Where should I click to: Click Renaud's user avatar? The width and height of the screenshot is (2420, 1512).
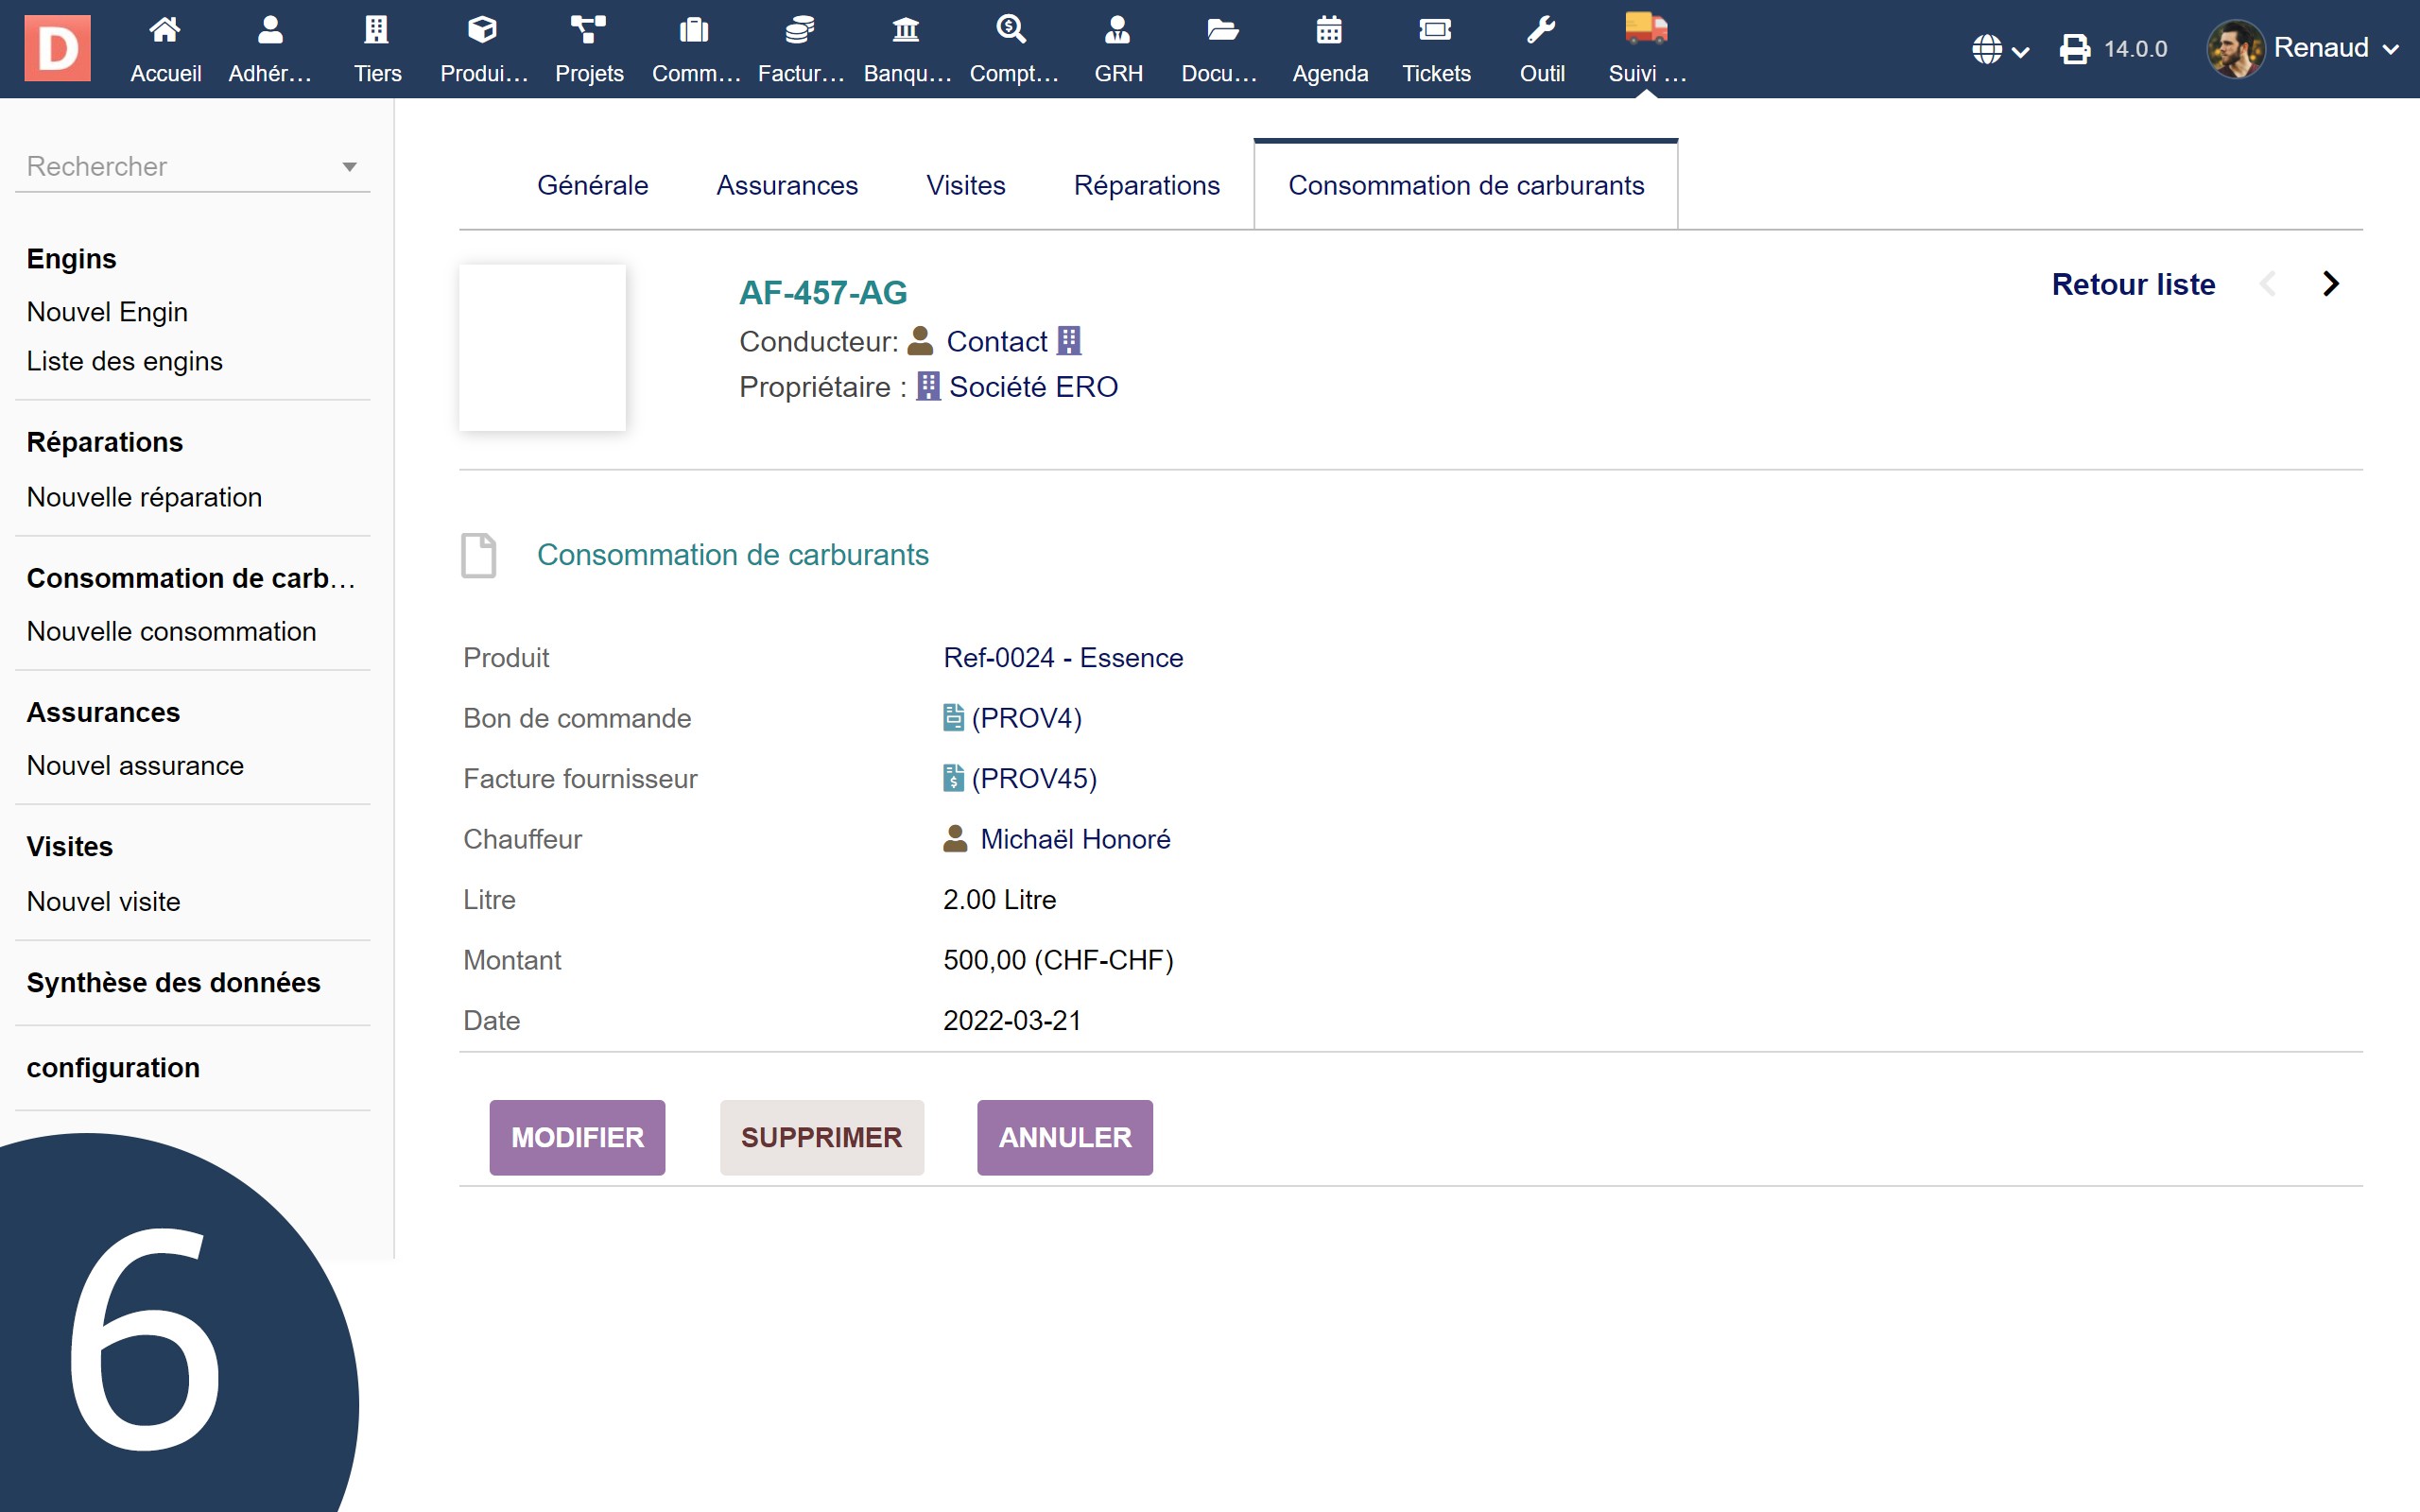tap(2235, 49)
